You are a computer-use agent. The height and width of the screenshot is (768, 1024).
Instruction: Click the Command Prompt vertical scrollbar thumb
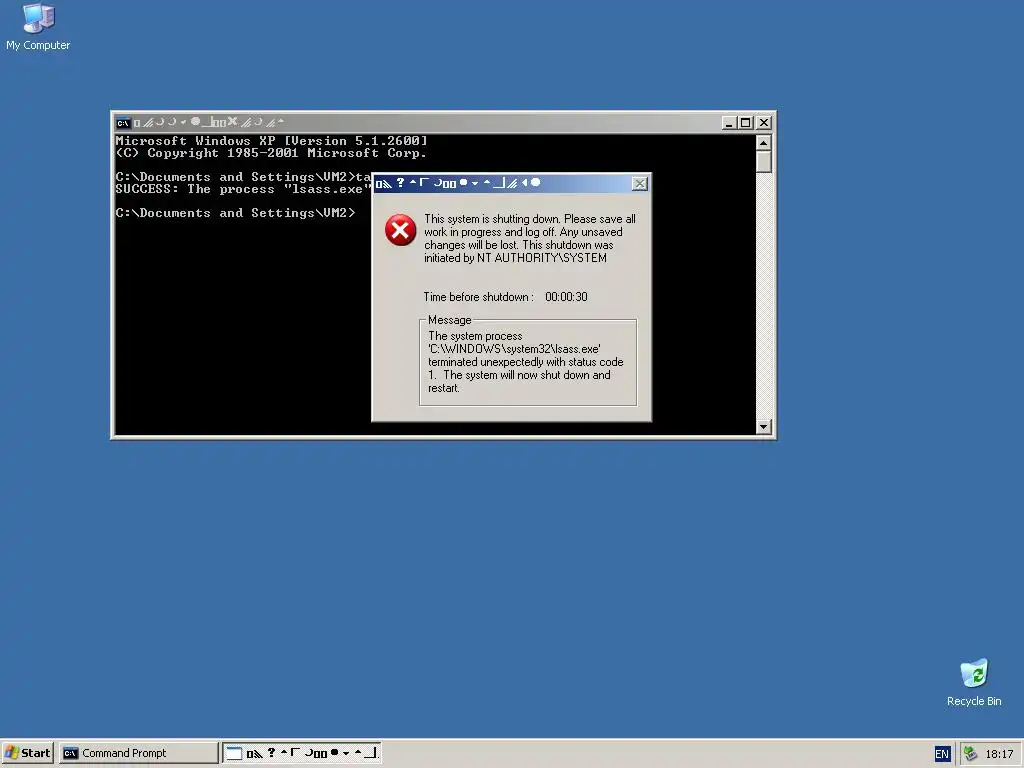(763, 161)
